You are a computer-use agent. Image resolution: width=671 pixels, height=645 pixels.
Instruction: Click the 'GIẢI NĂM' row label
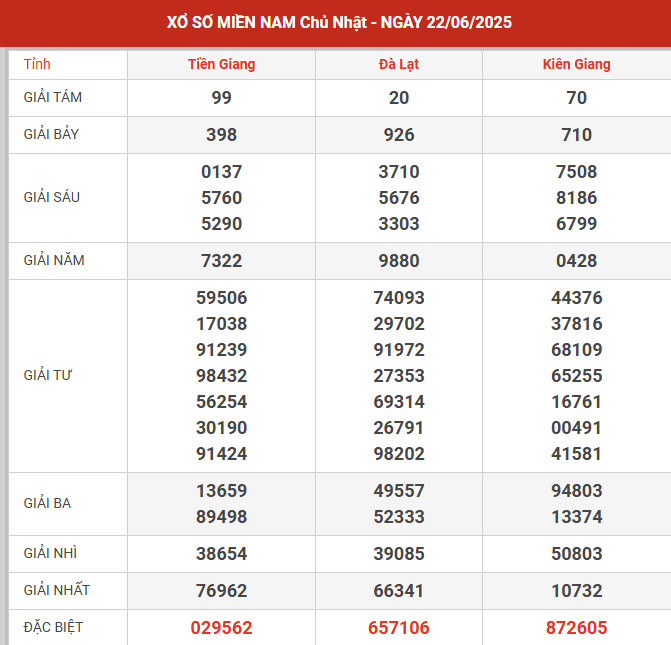point(54,260)
